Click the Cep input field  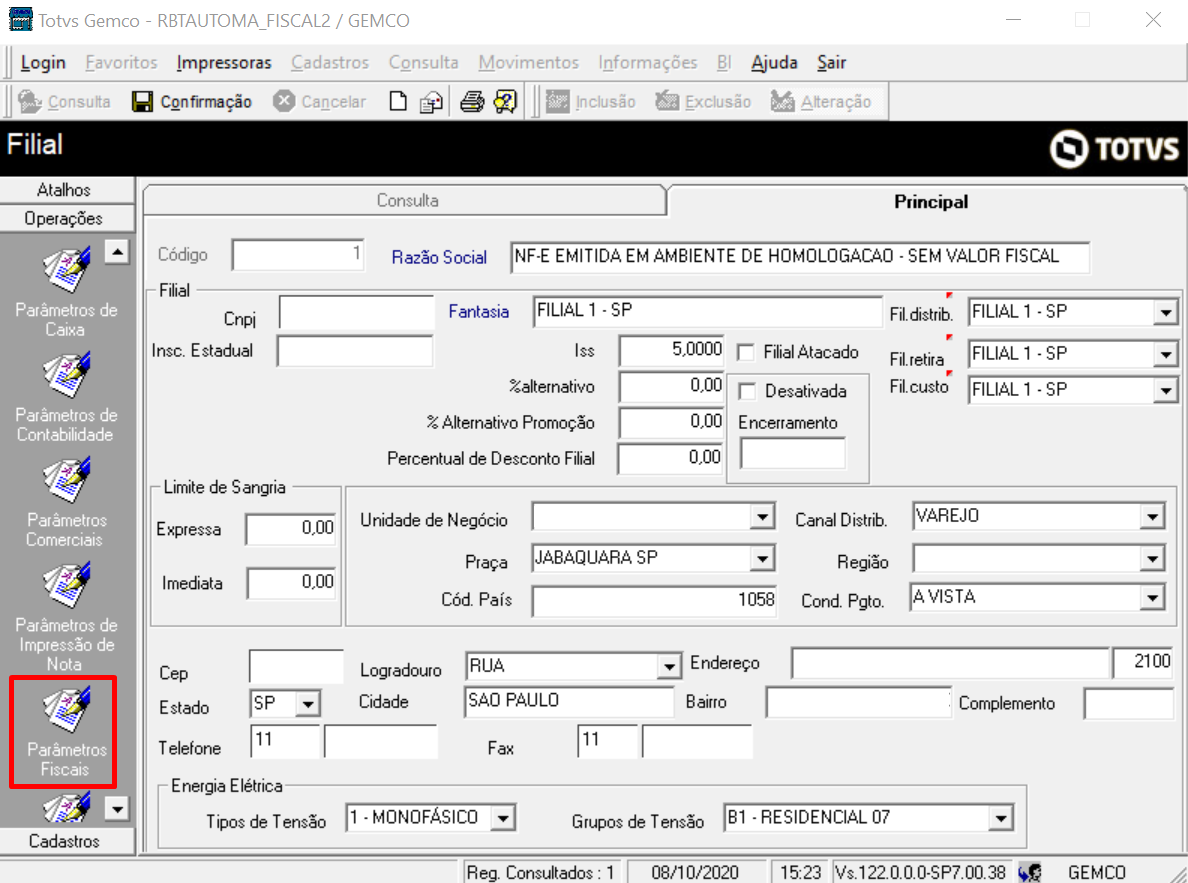pyautogui.click(x=296, y=666)
